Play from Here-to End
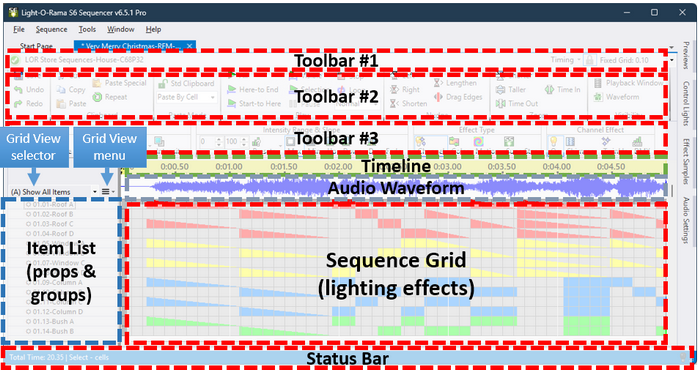Viewport: 698px width, 370px height. [254, 89]
